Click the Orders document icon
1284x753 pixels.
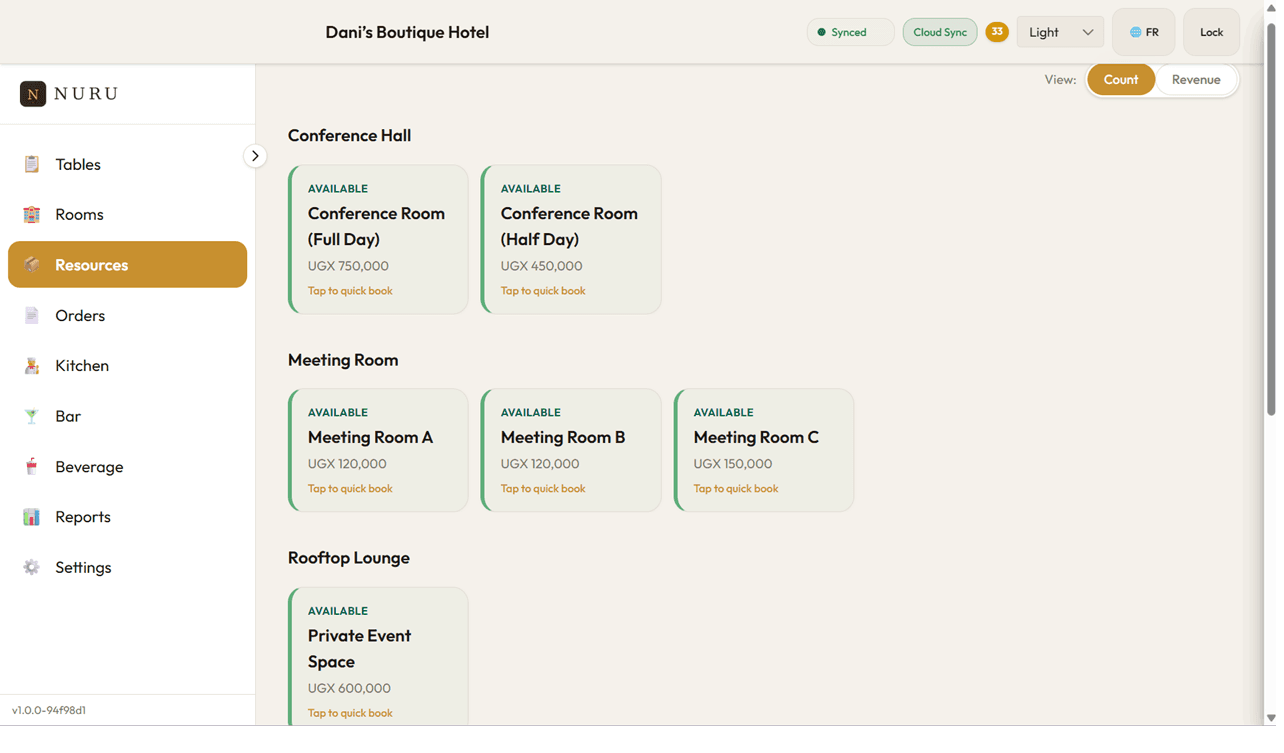pos(32,315)
